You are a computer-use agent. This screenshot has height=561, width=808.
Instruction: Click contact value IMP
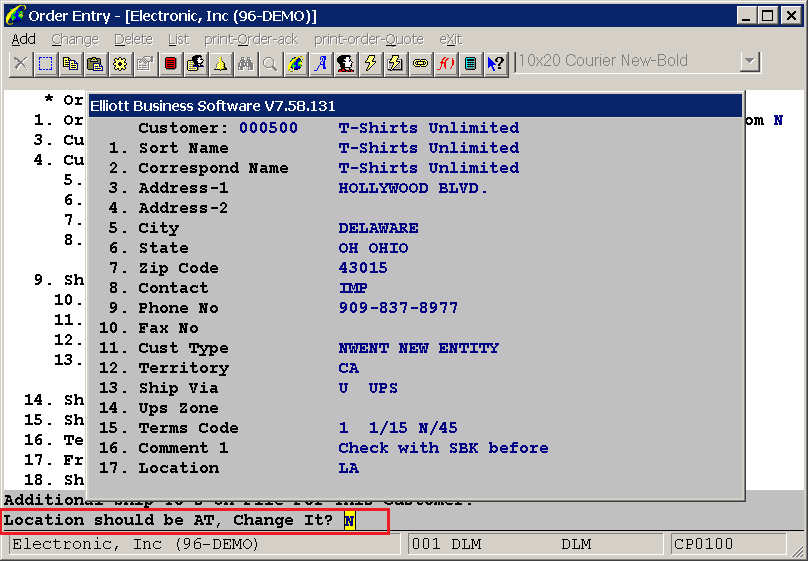pyautogui.click(x=353, y=288)
